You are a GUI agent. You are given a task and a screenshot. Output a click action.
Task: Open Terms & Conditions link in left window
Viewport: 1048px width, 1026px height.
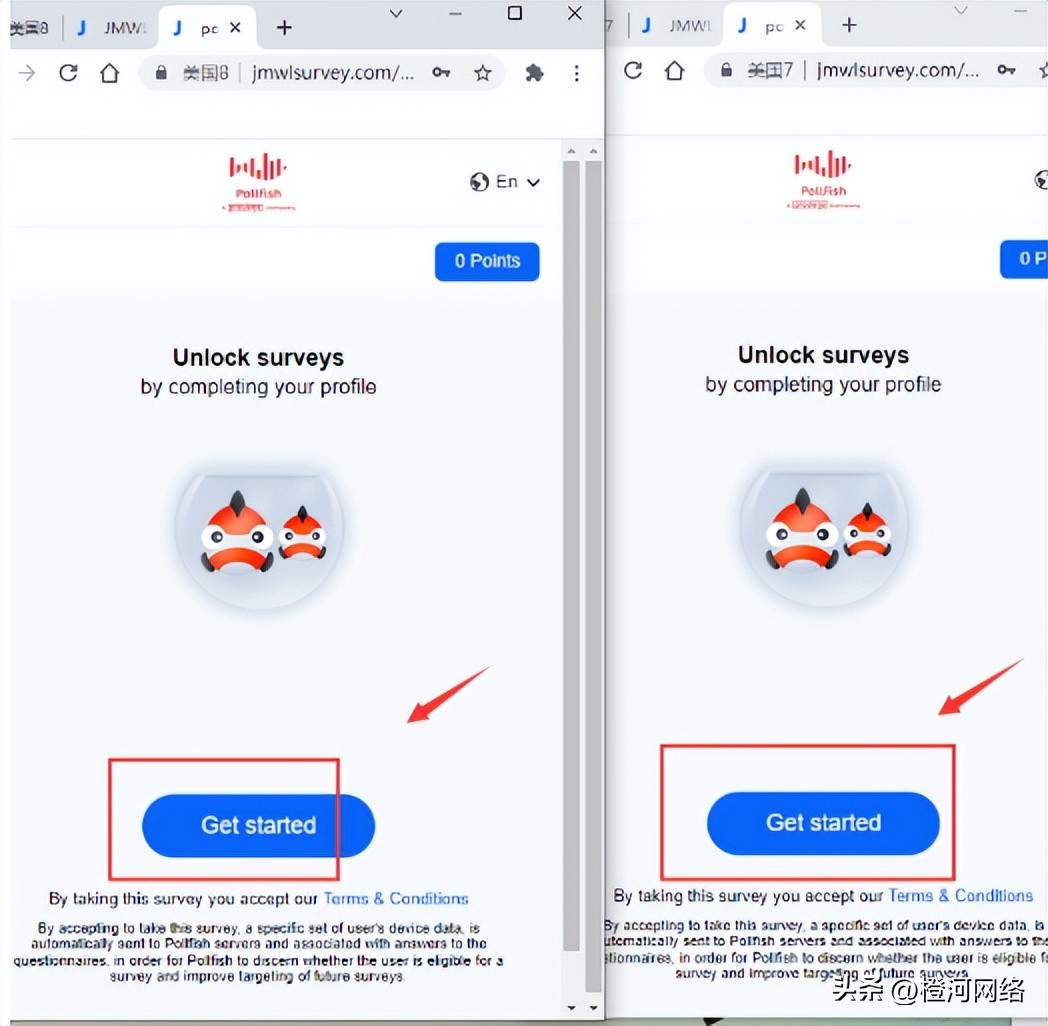click(396, 898)
